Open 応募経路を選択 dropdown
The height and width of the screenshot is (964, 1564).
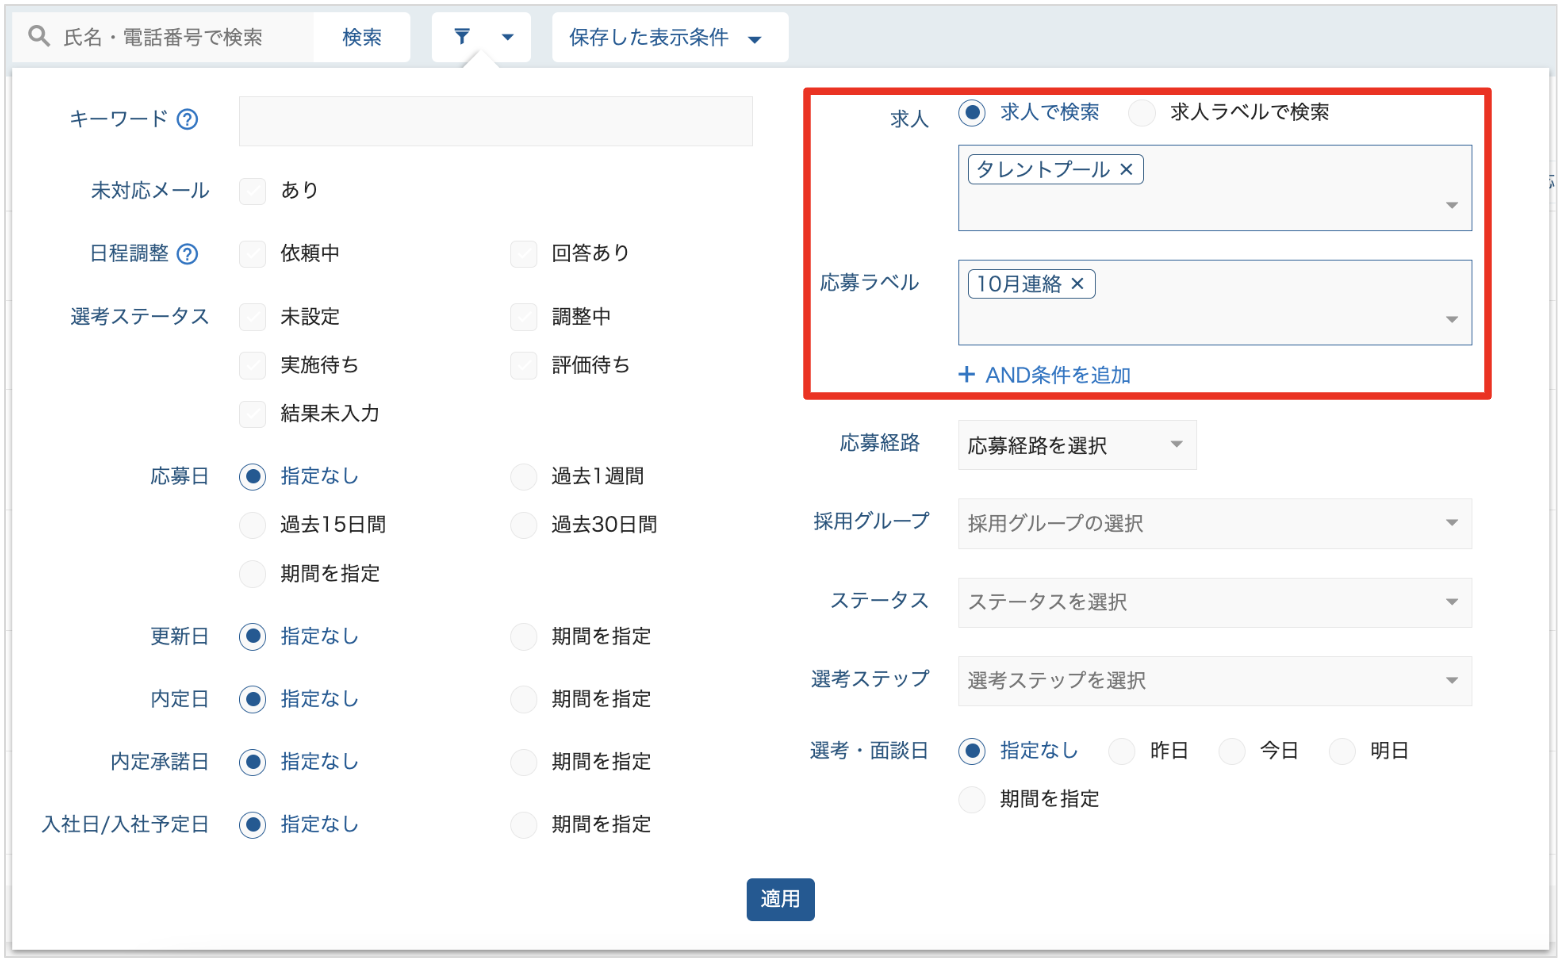[x=1077, y=446]
